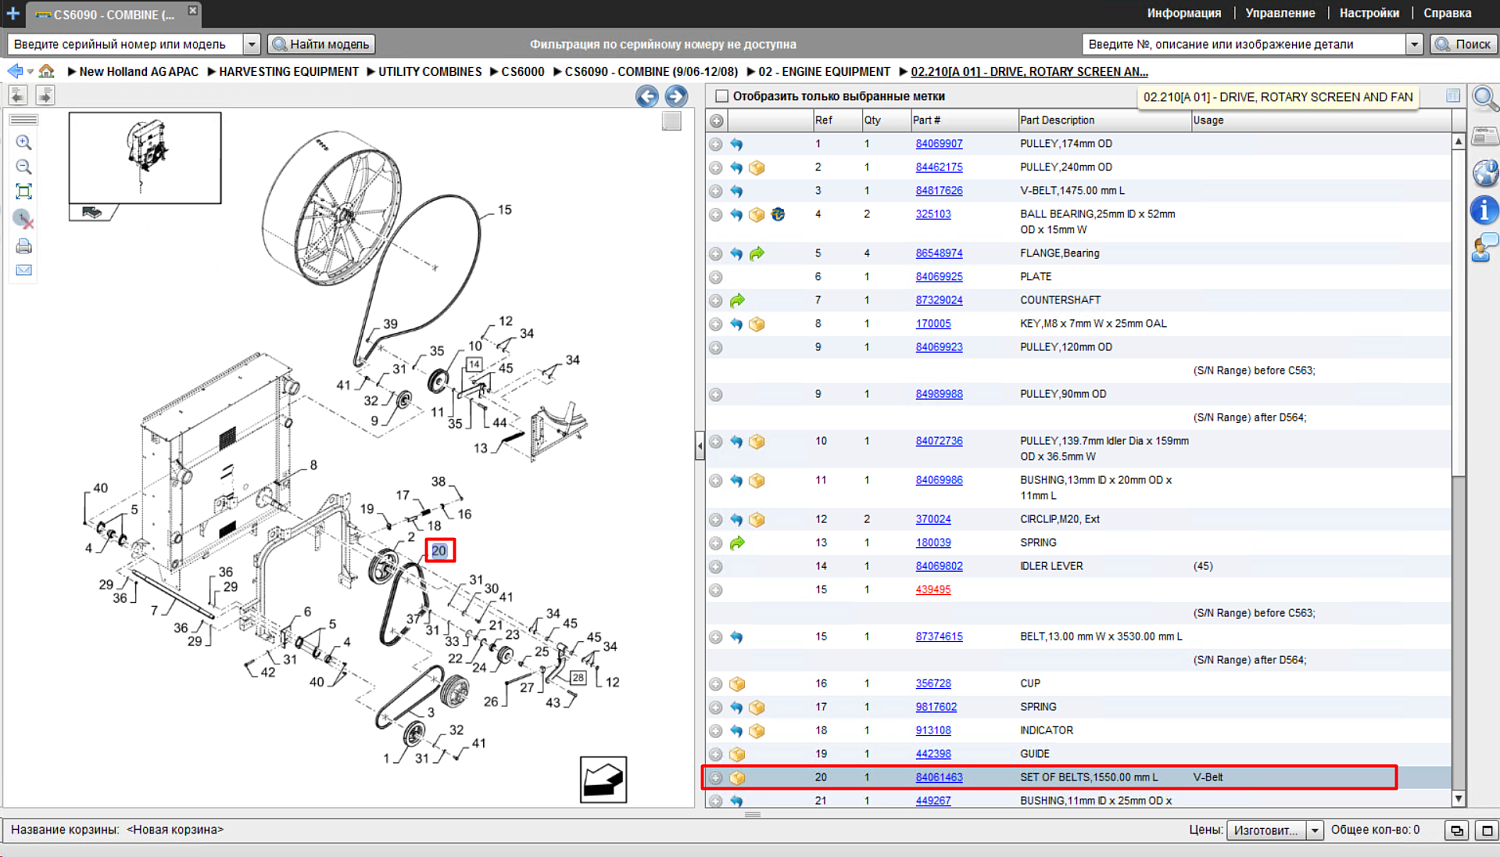The height and width of the screenshot is (857, 1500).
Task: Click green arrow icon for COUNTERSHAFT row
Action: coord(737,301)
